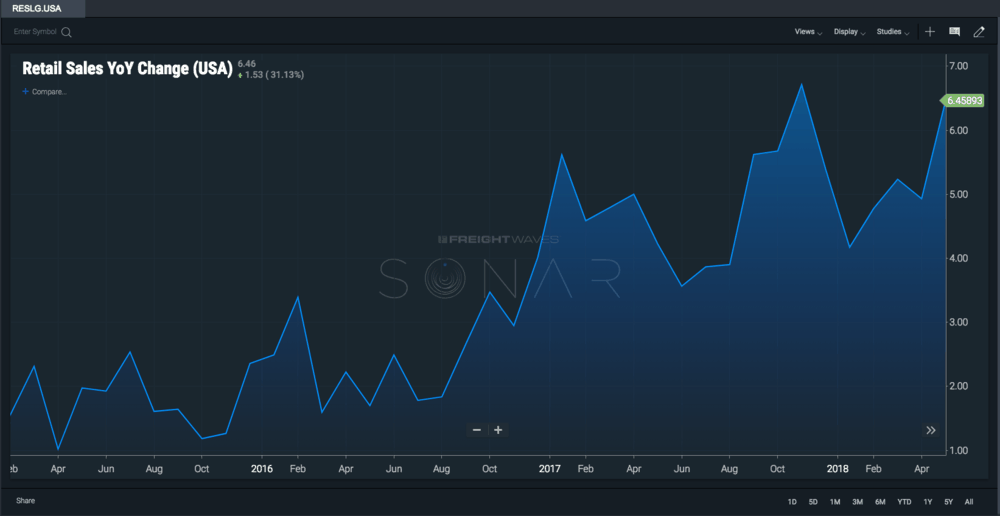Jump to latest with double-arrow icon
Screen dimensions: 1000x516
(930, 430)
